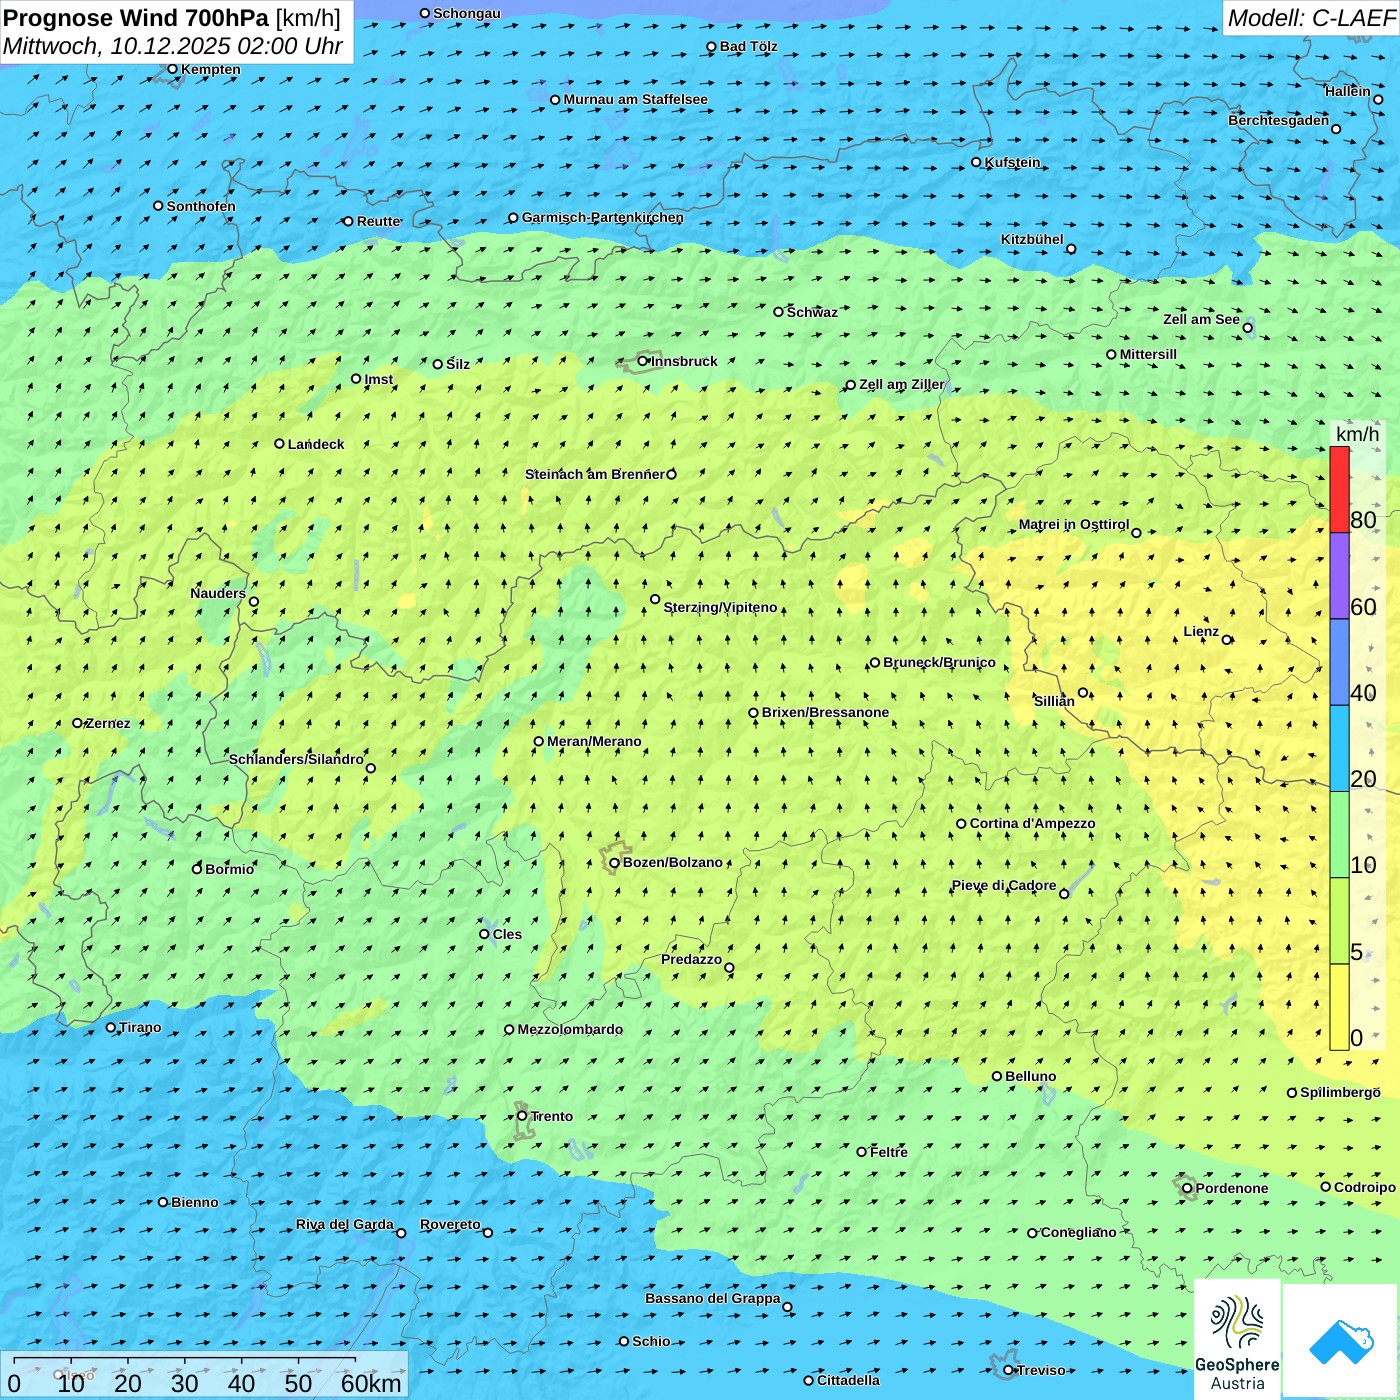Click the Trento city marker

pyautogui.click(x=522, y=1116)
